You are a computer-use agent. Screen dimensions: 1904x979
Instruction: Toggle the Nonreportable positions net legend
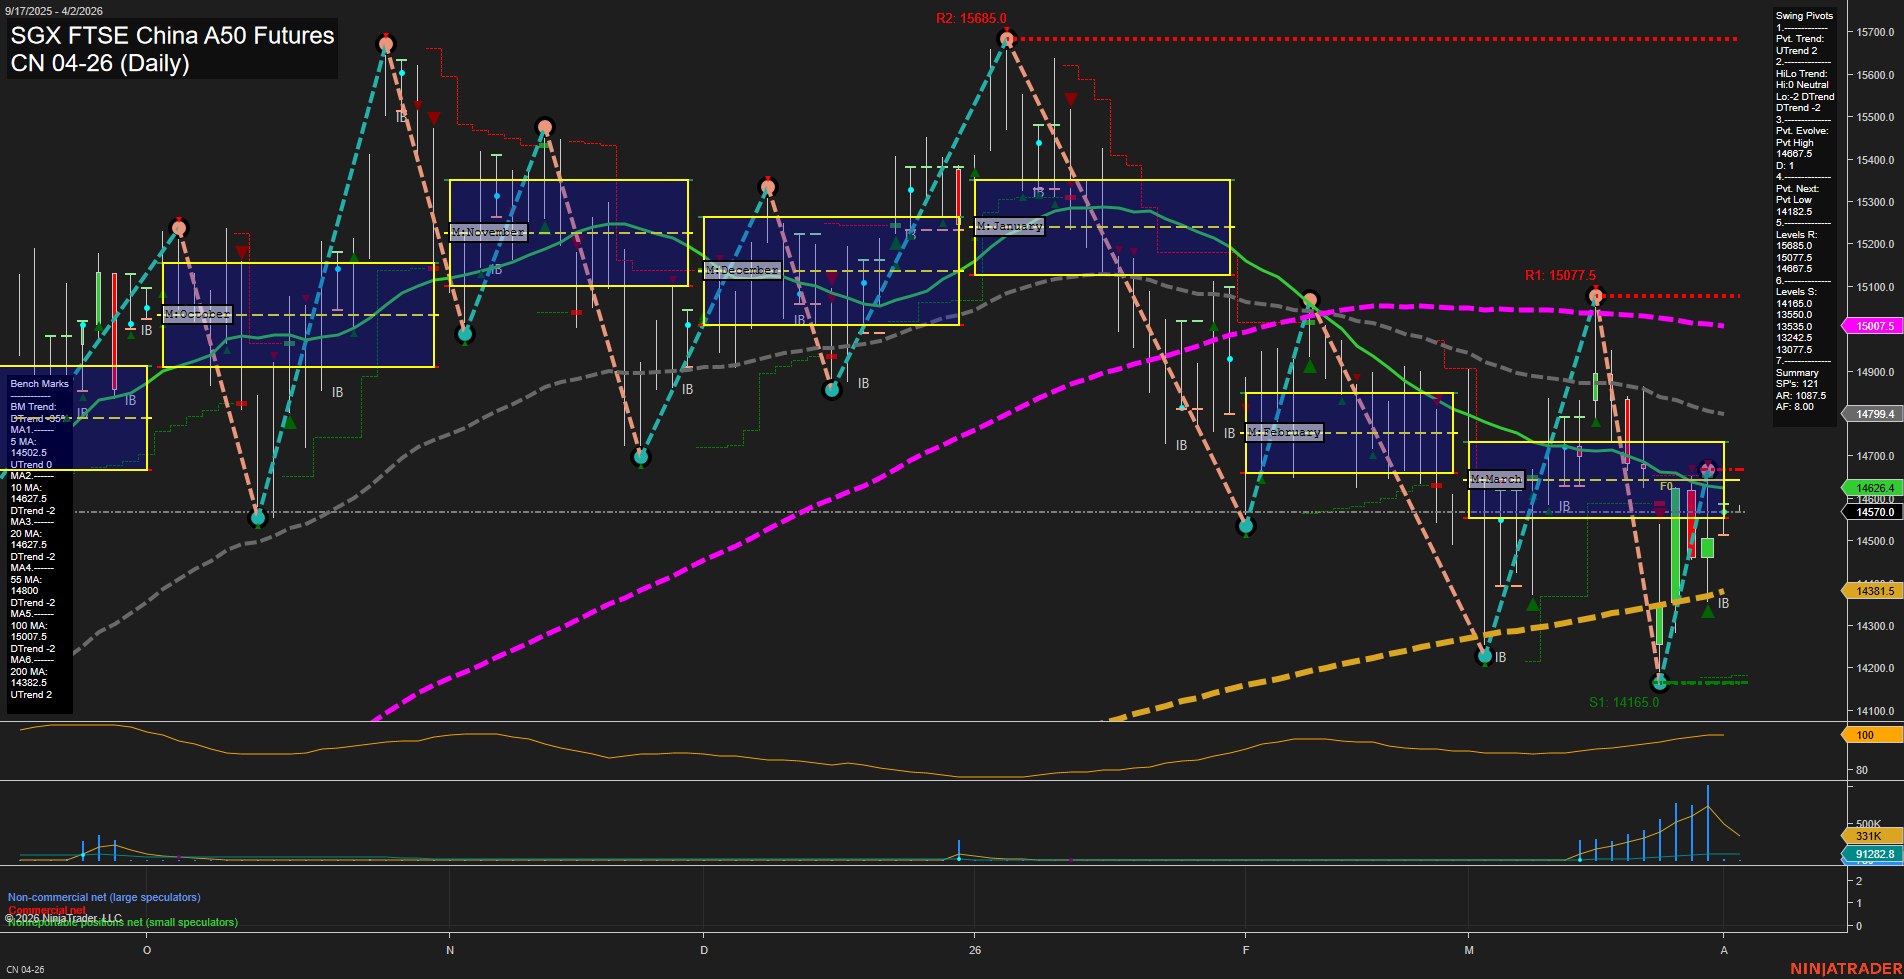120,922
